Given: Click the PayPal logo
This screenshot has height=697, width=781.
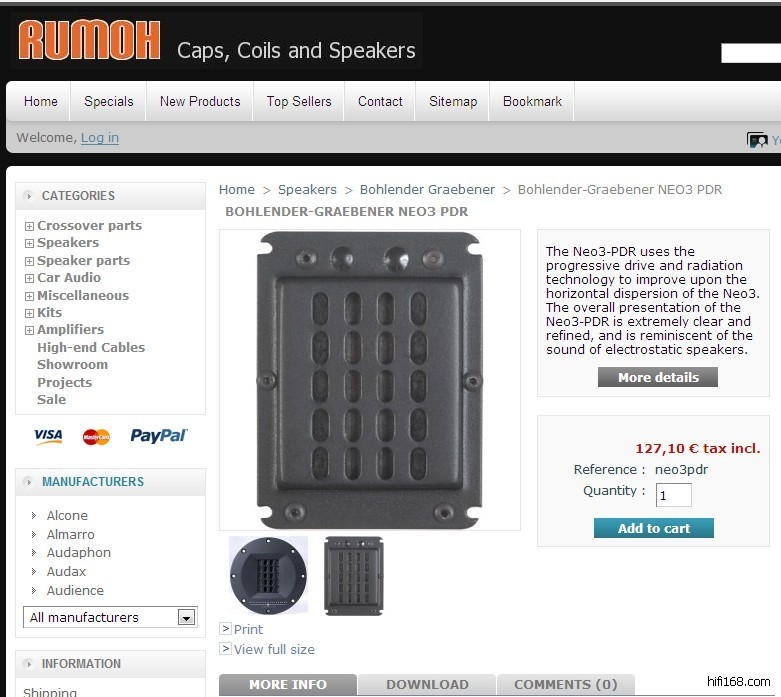Looking at the screenshot, I should point(158,435).
